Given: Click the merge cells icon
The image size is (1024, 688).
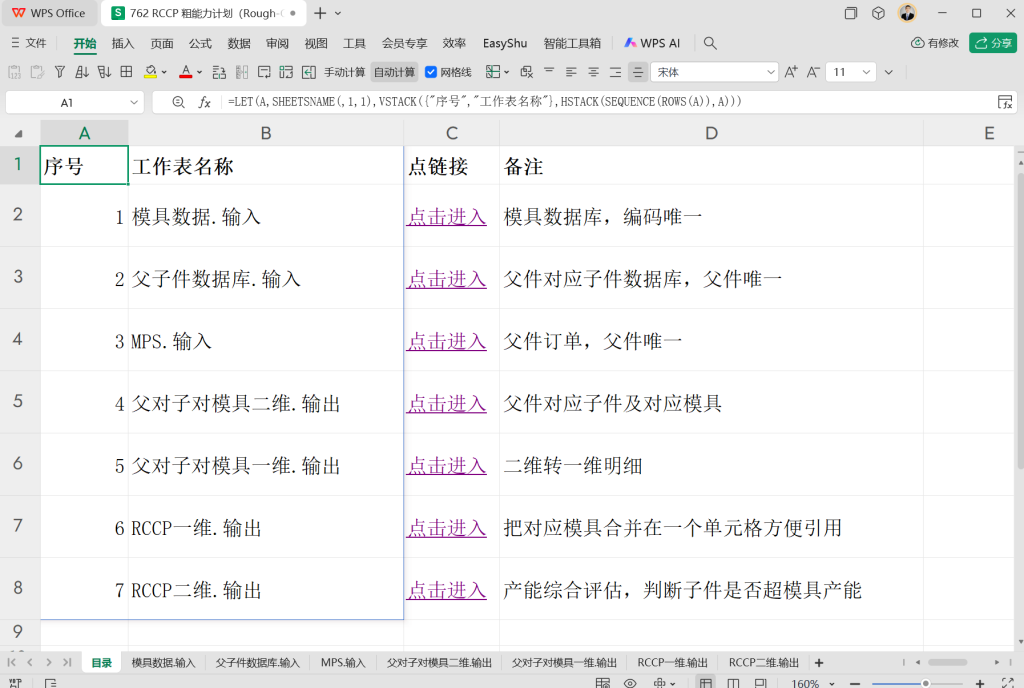Looking at the screenshot, I should pyautogui.click(x=286, y=72).
